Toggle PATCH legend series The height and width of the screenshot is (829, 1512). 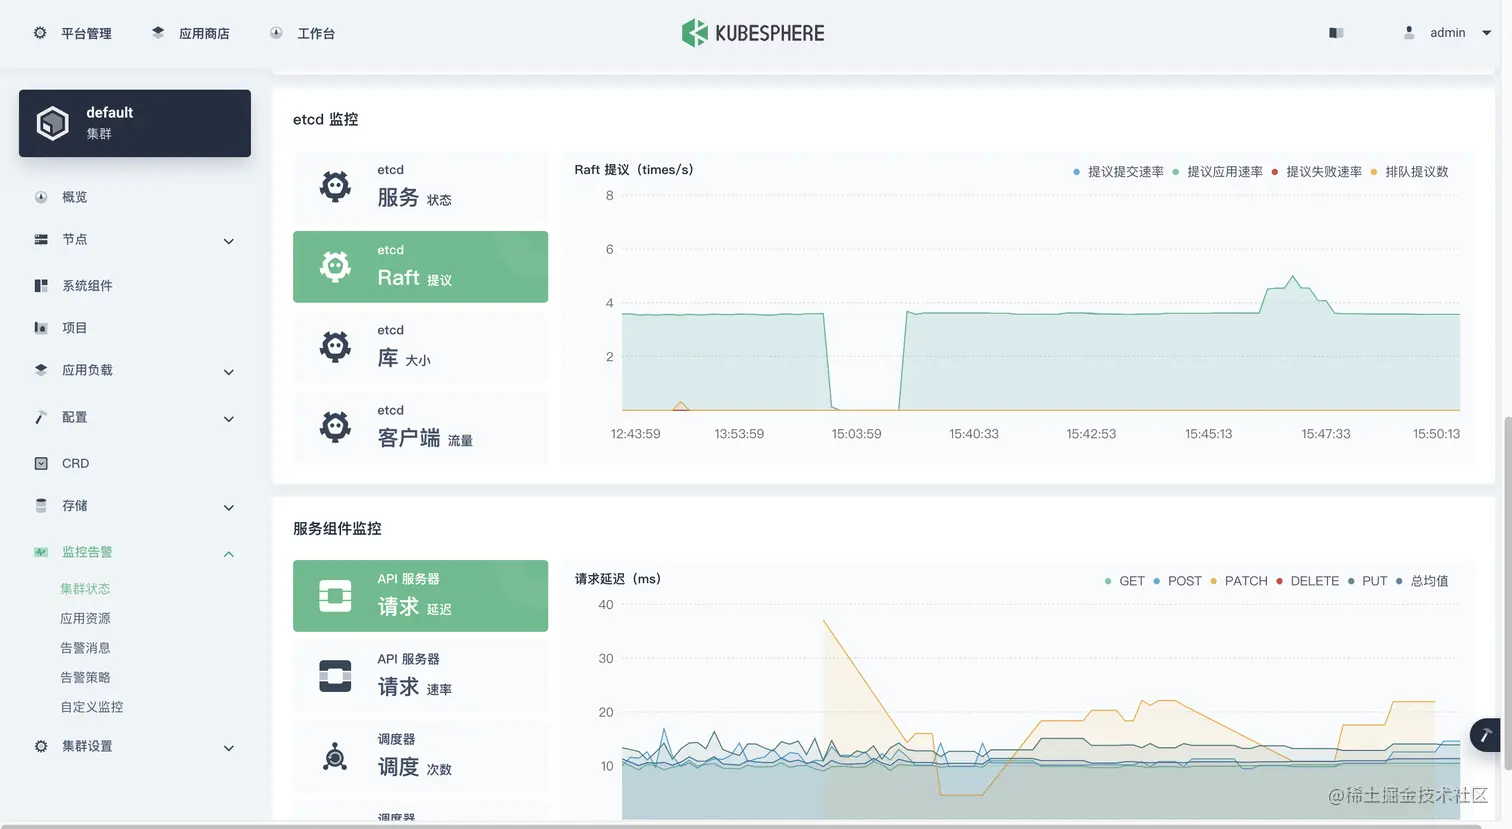pos(1238,581)
